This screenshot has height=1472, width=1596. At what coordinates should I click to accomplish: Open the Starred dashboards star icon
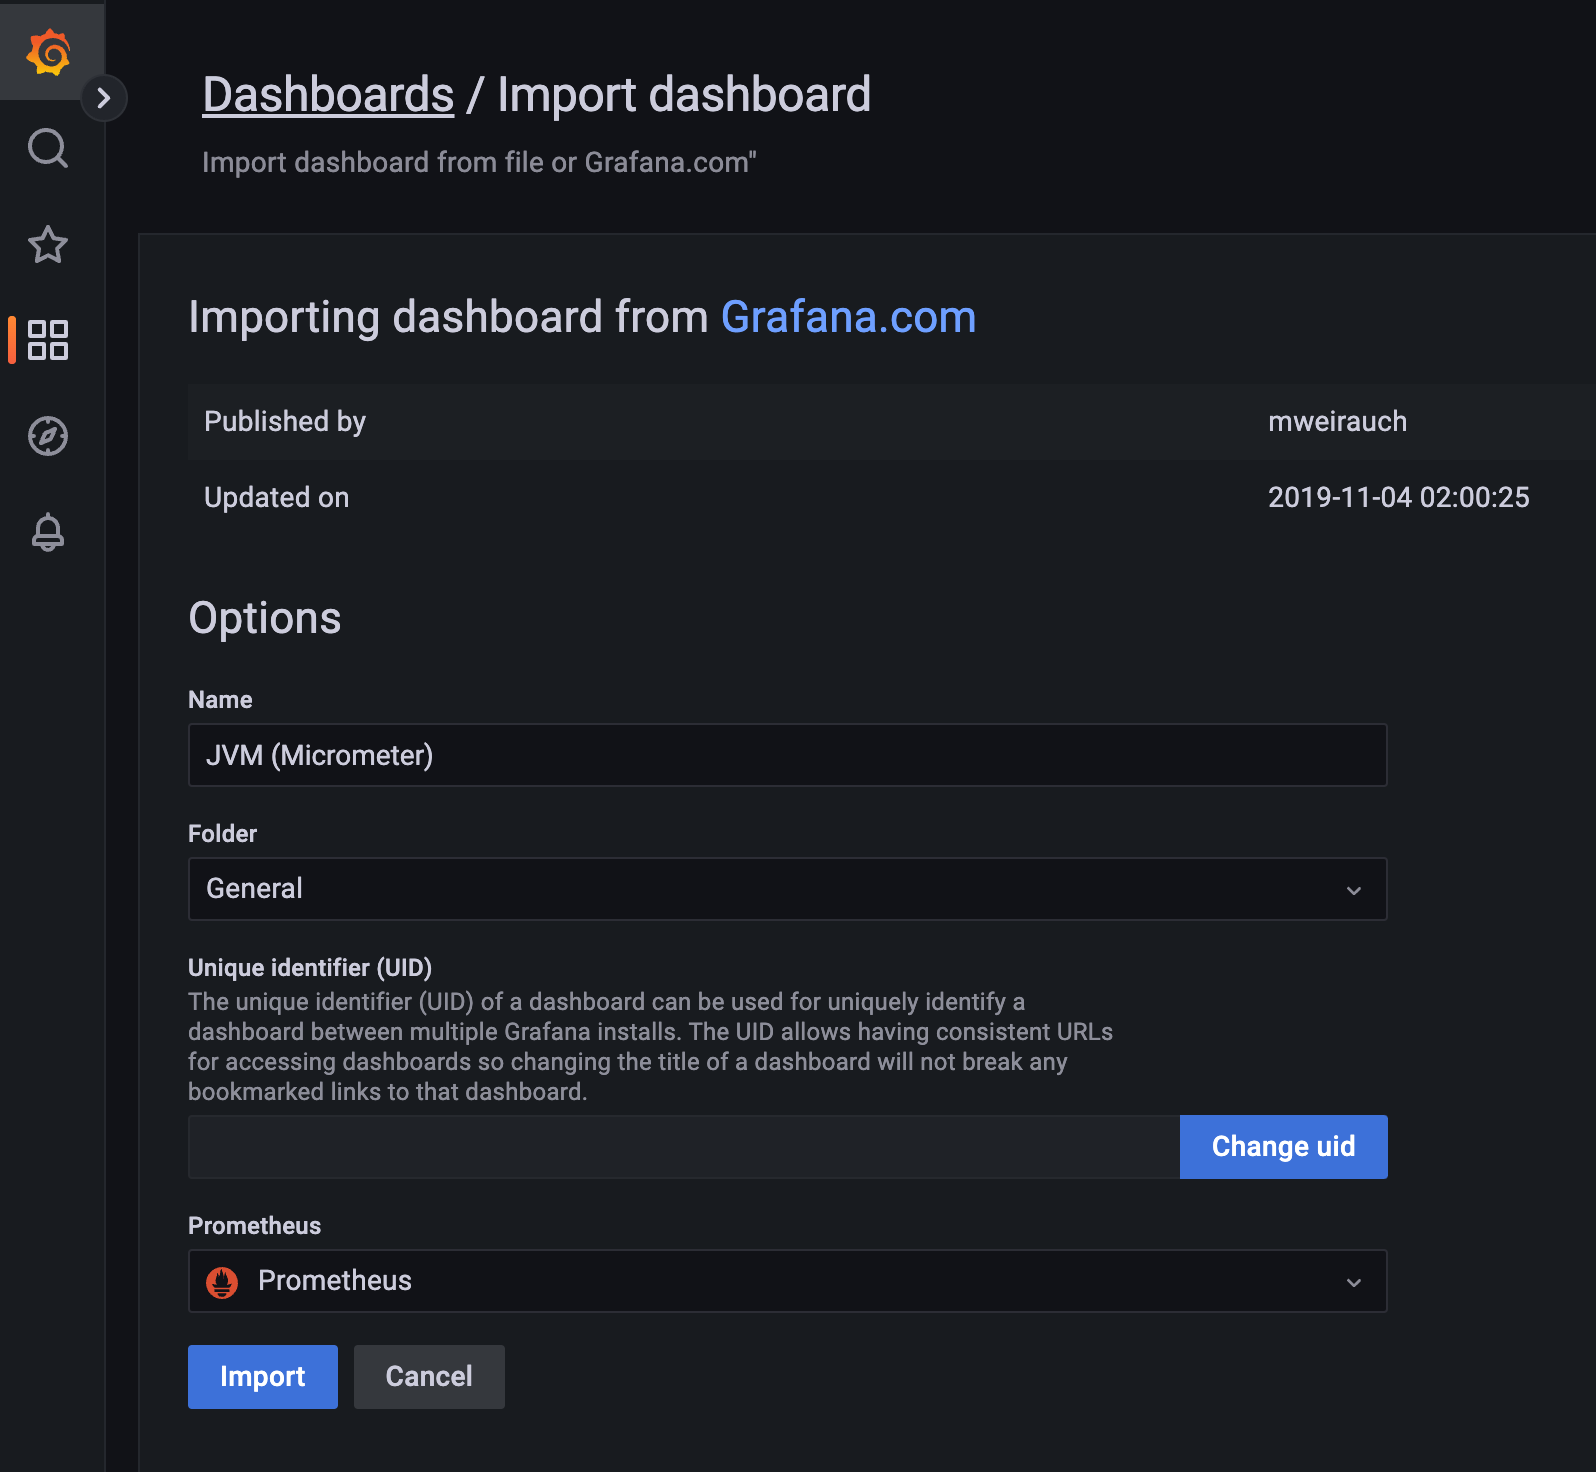tap(48, 244)
